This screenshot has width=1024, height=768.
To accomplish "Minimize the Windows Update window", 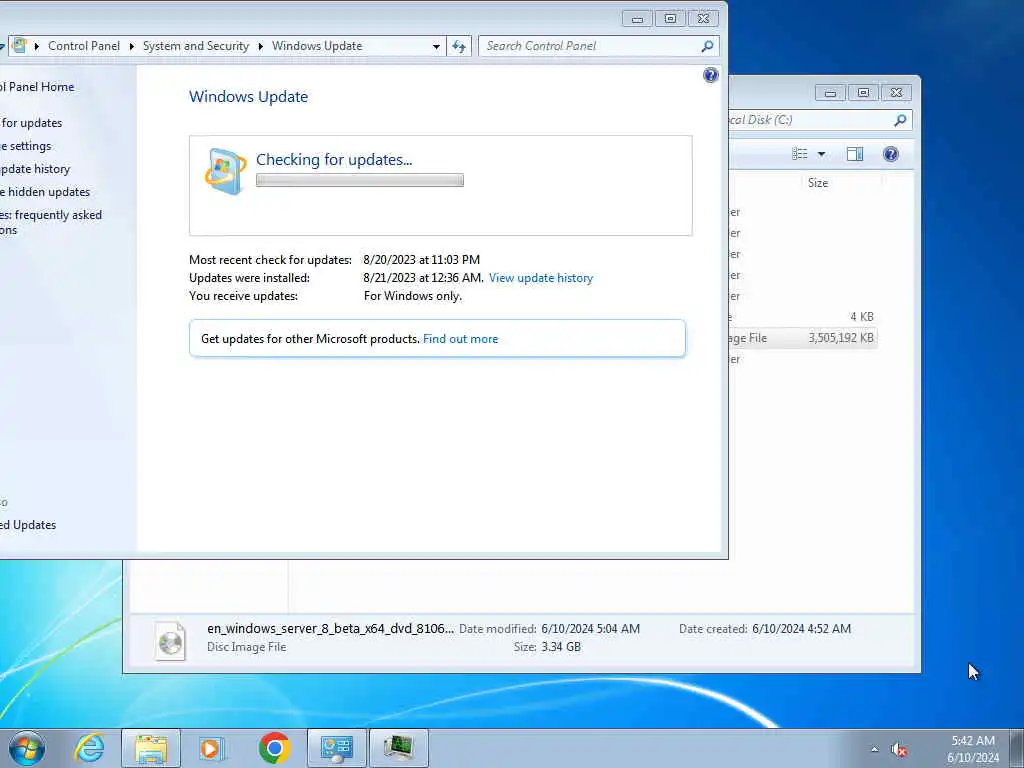I will 637,19.
